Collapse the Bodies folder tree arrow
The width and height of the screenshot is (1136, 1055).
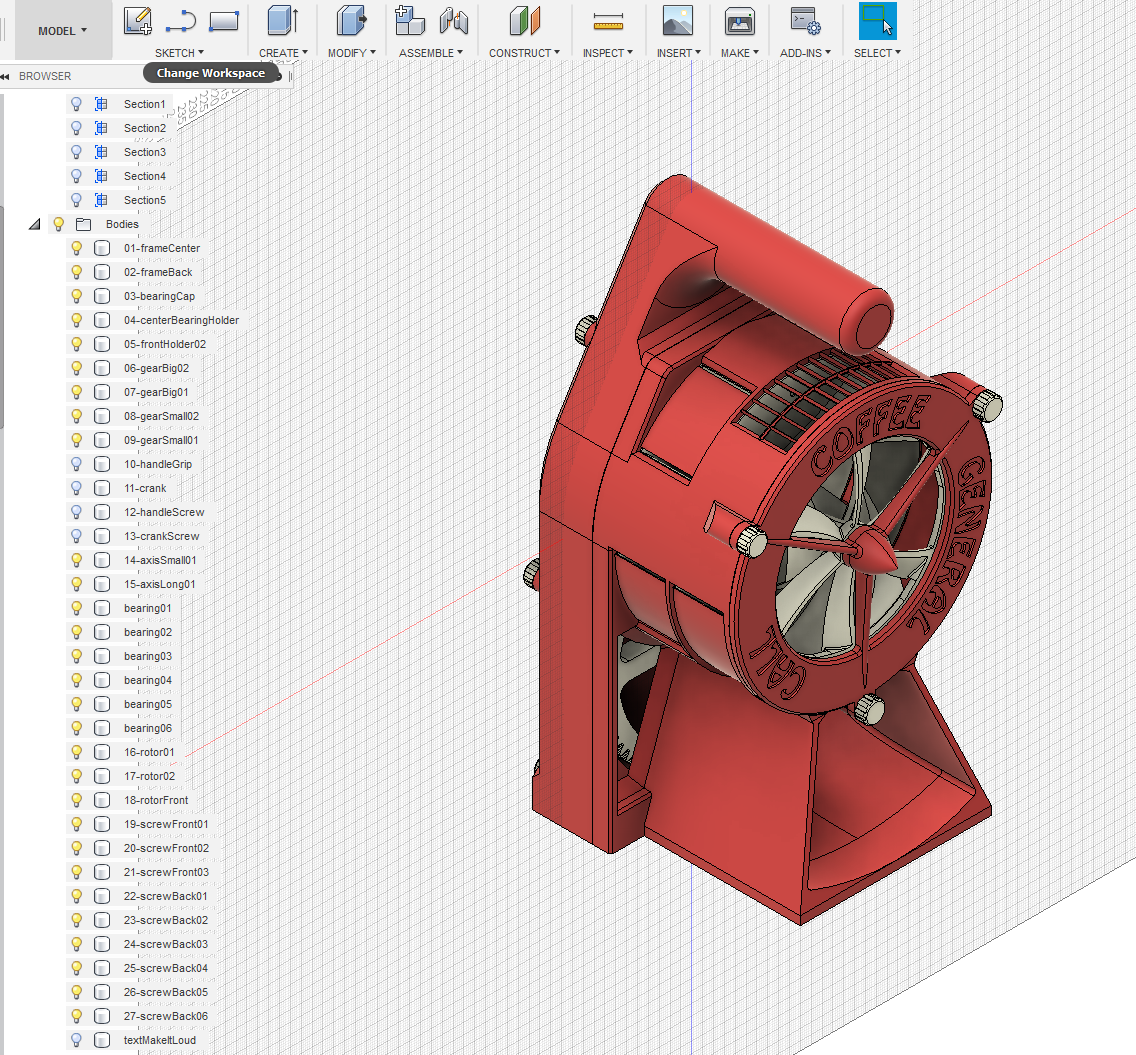tap(34, 225)
